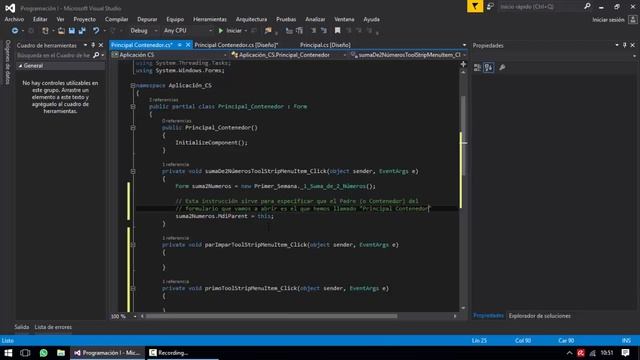640x360 pixels.
Task: Open the document tabs overflow dropdown
Action: click(x=464, y=45)
